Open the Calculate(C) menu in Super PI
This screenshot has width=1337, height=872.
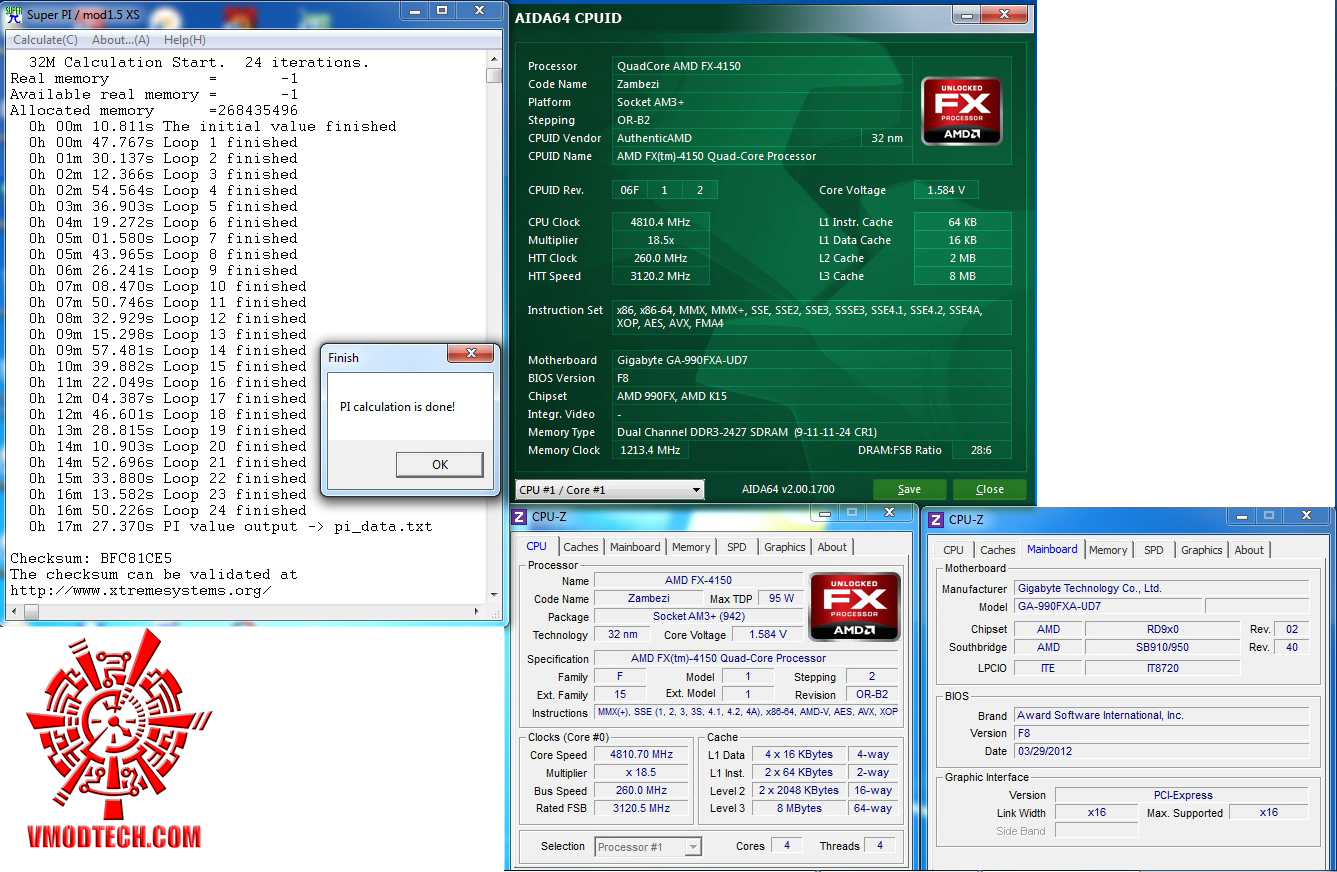[45, 40]
